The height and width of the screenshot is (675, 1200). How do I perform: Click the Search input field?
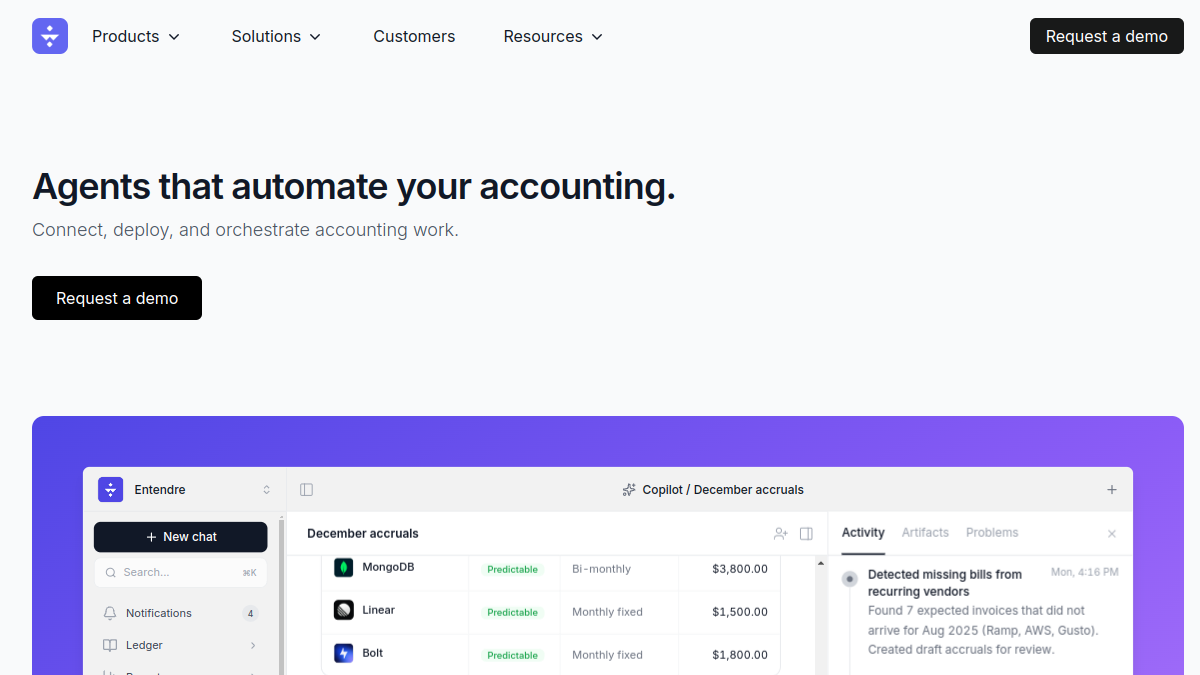coord(181,573)
